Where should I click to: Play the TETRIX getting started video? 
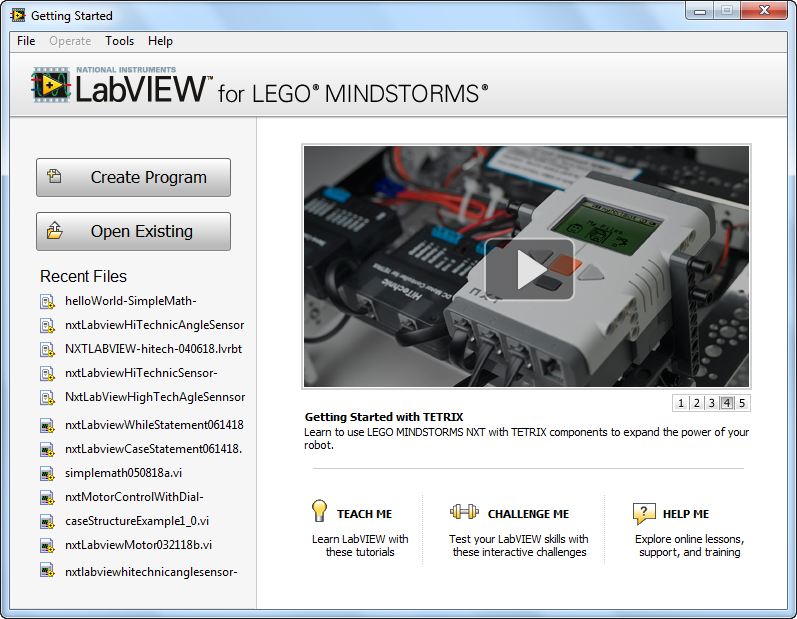tap(529, 269)
